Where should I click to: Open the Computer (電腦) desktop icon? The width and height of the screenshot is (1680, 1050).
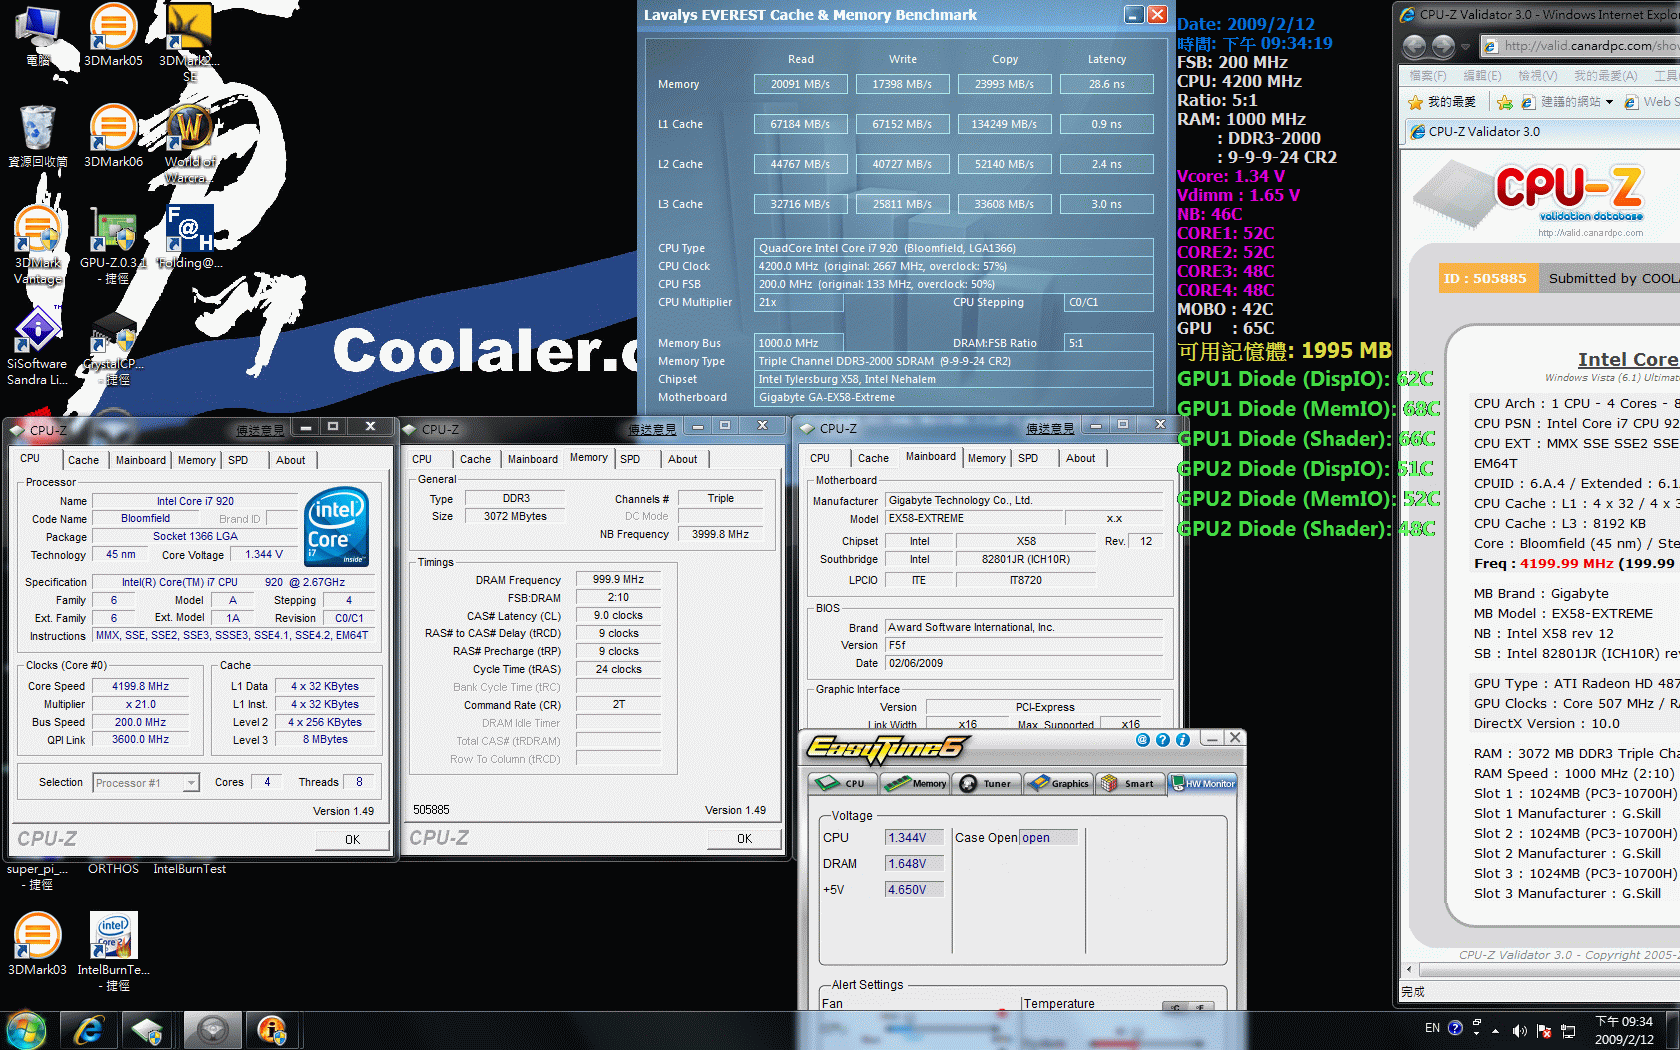click(37, 35)
